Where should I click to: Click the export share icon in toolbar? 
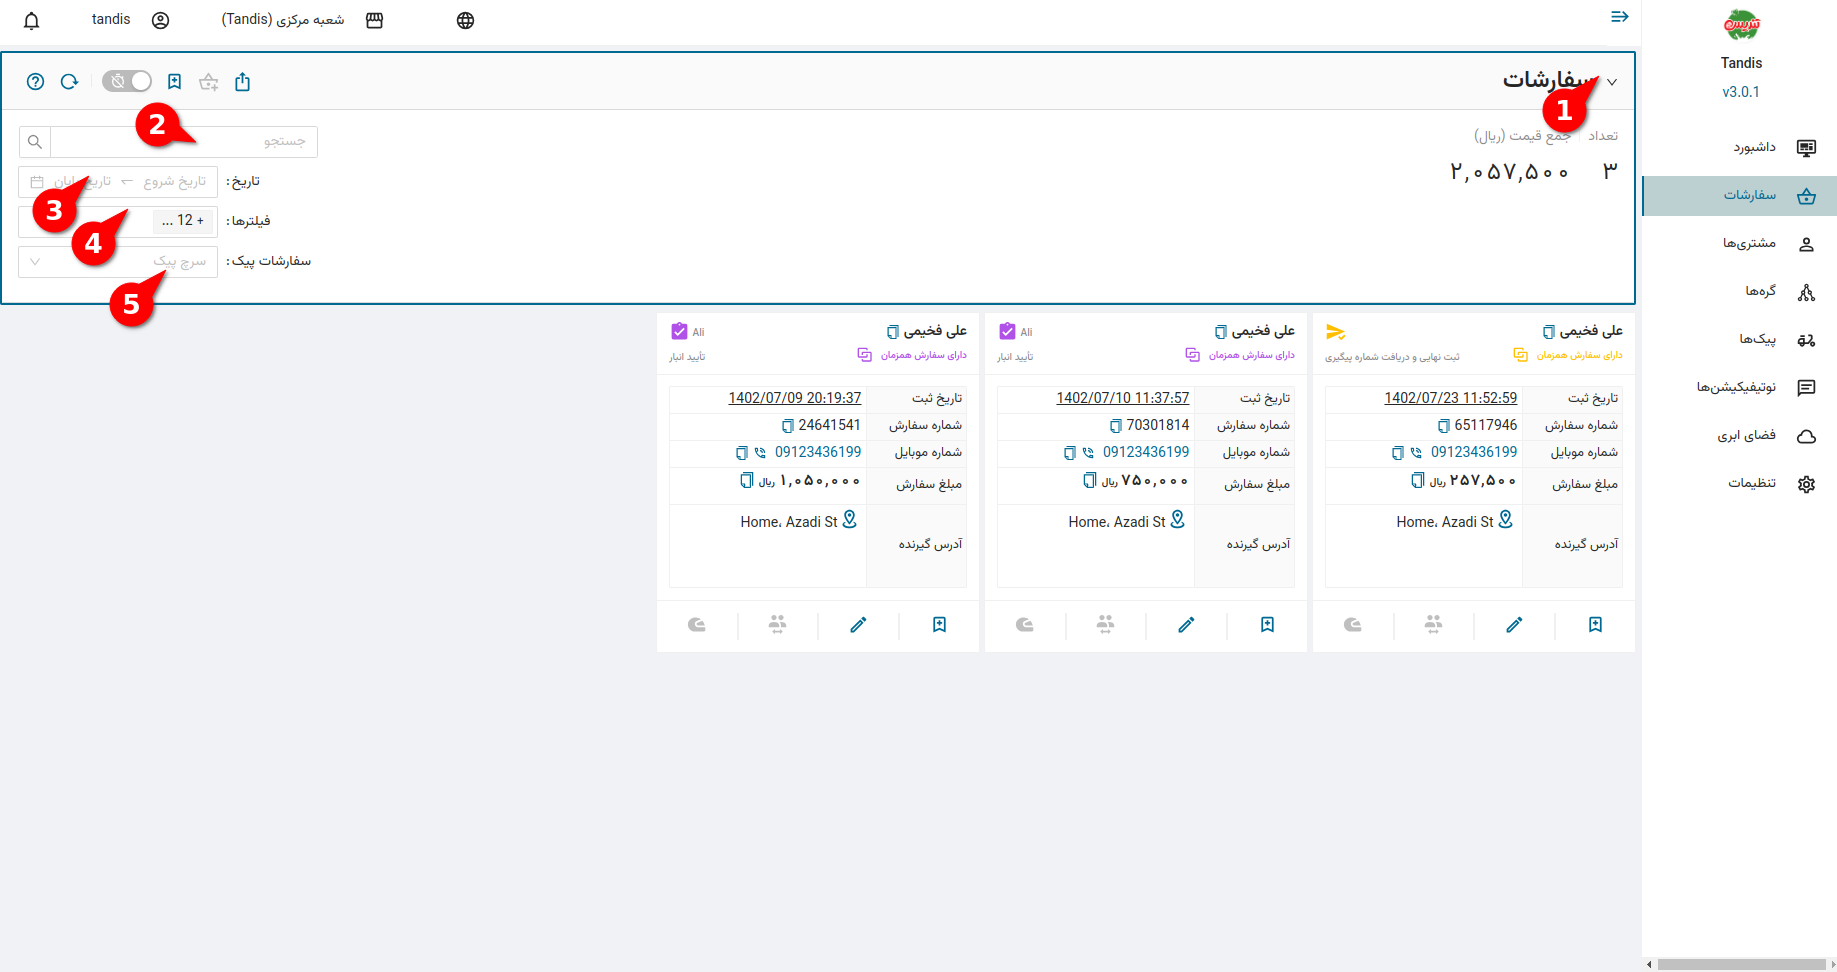[x=242, y=82]
